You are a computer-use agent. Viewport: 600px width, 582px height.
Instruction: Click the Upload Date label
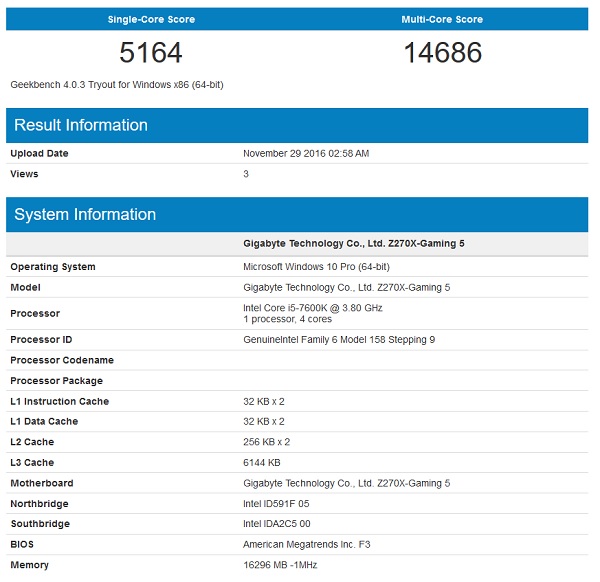(39, 153)
